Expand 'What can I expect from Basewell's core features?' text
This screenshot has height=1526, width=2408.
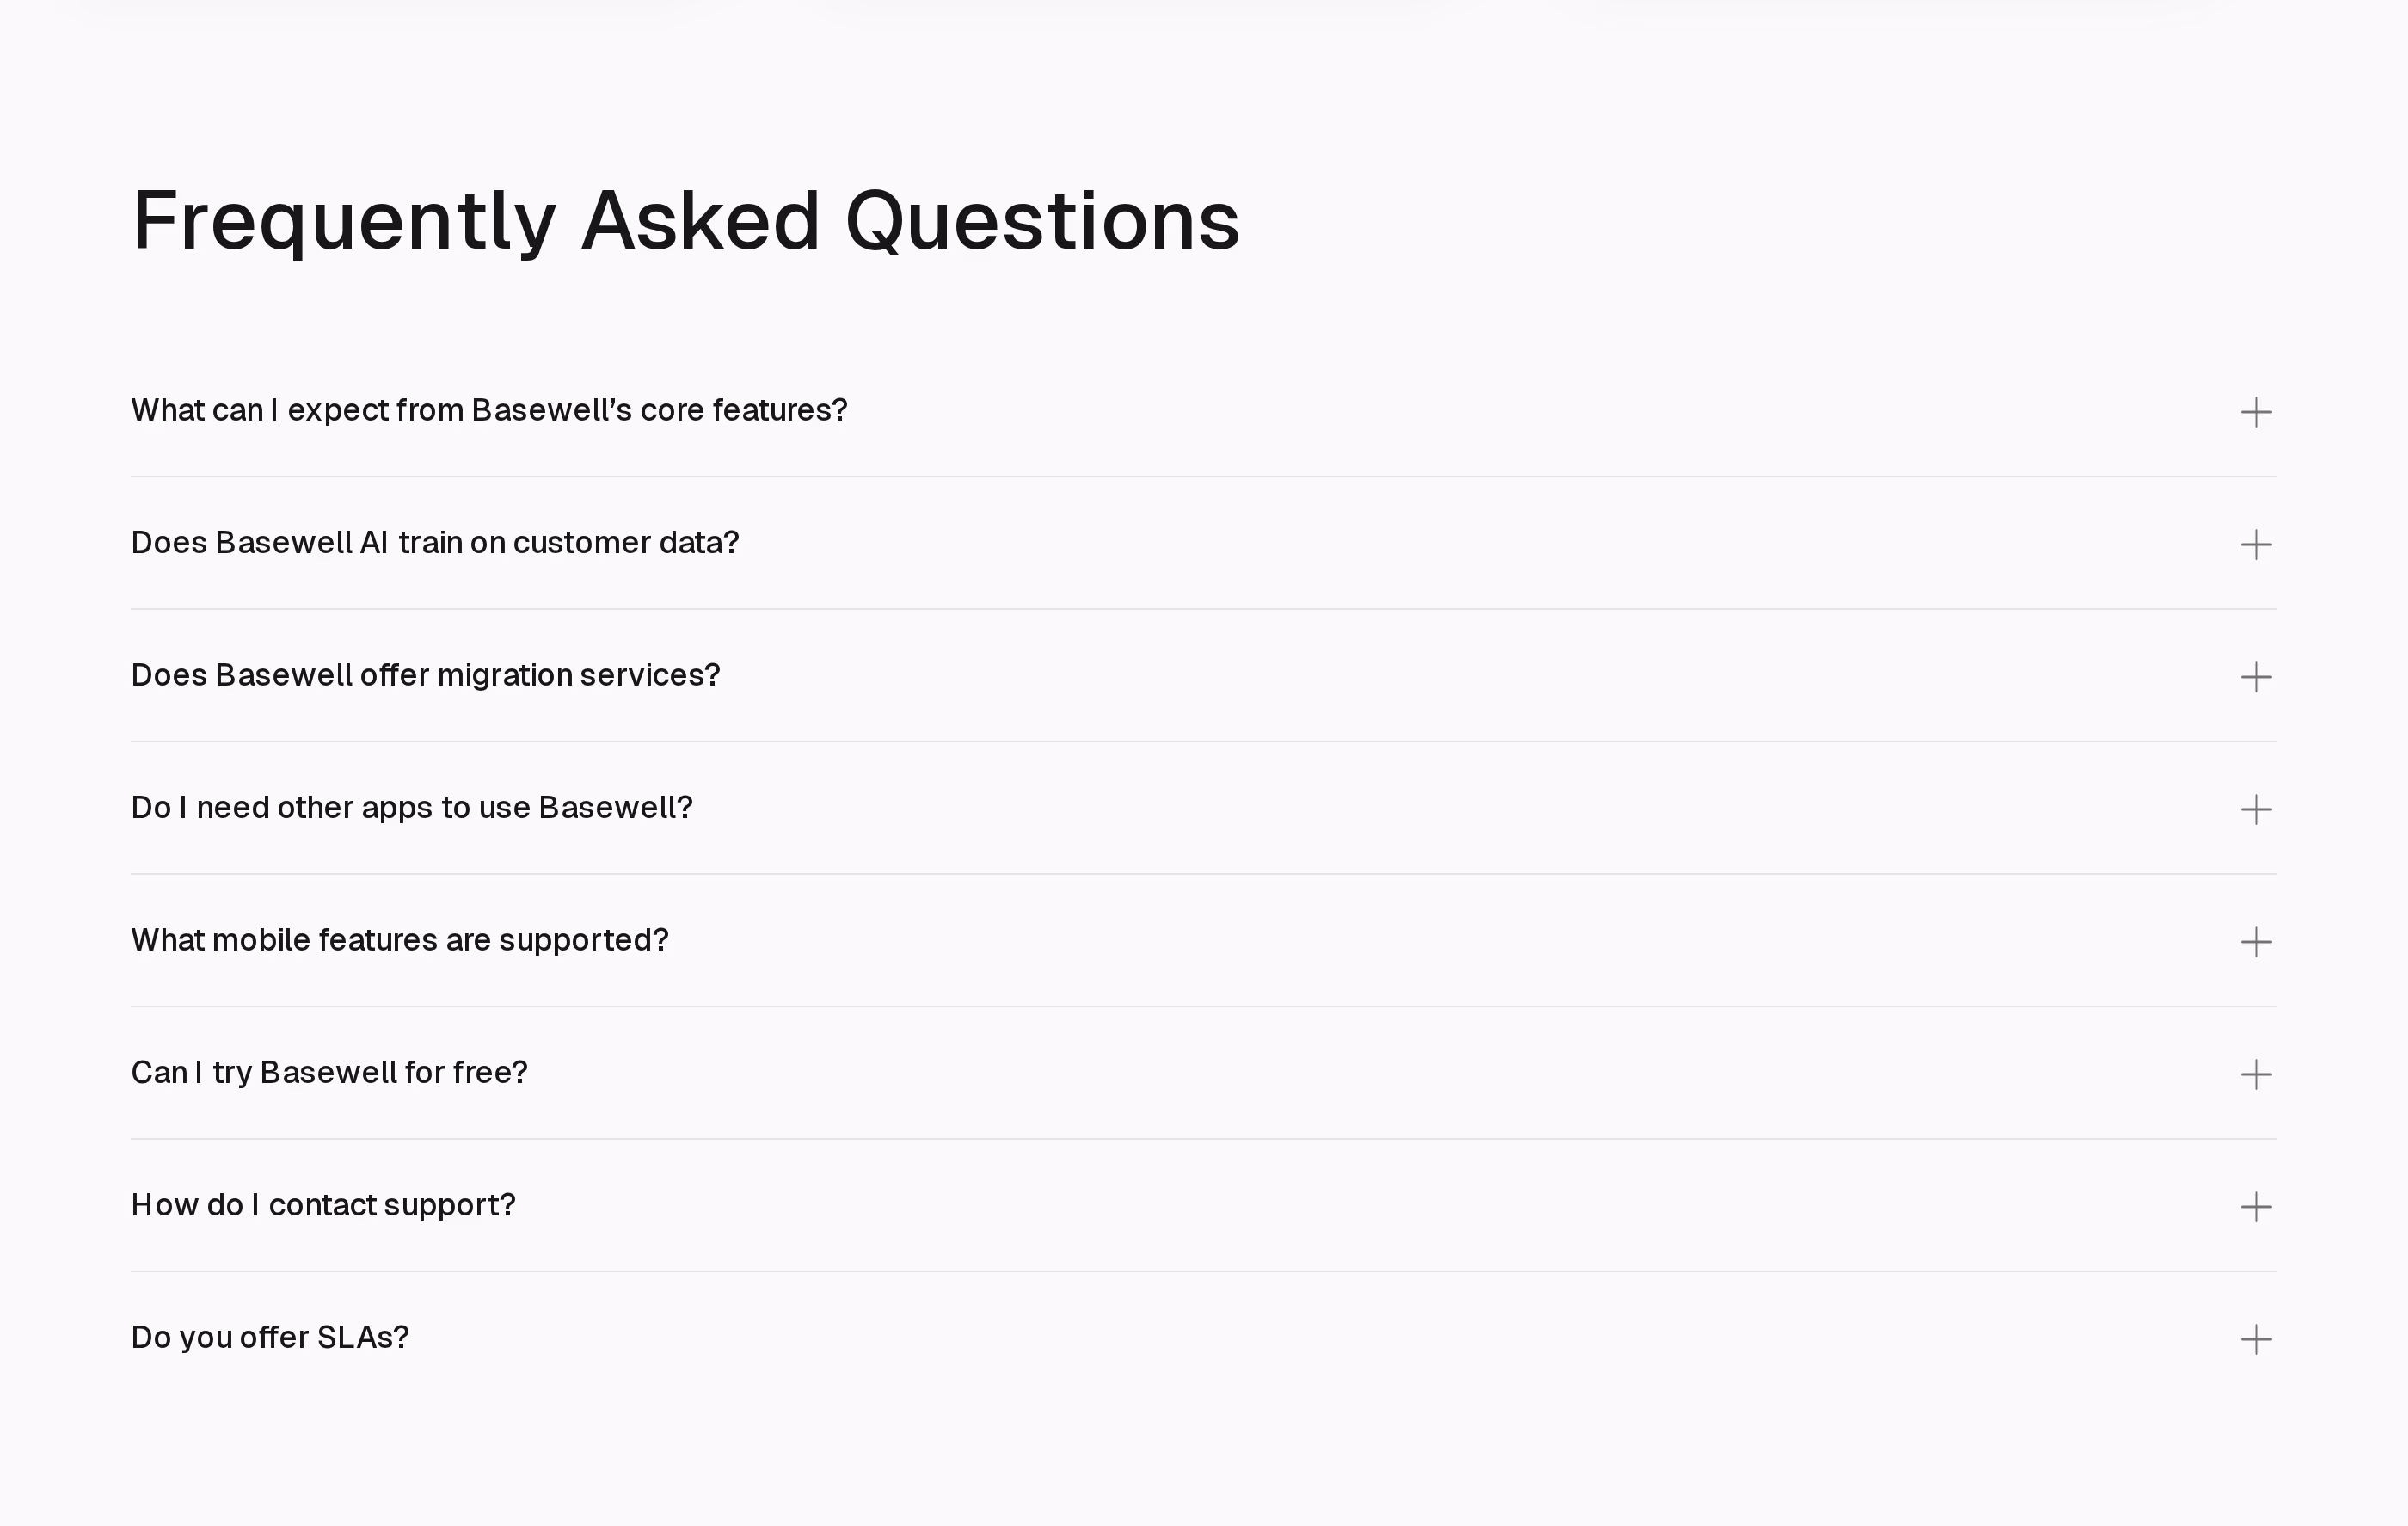coord(489,410)
